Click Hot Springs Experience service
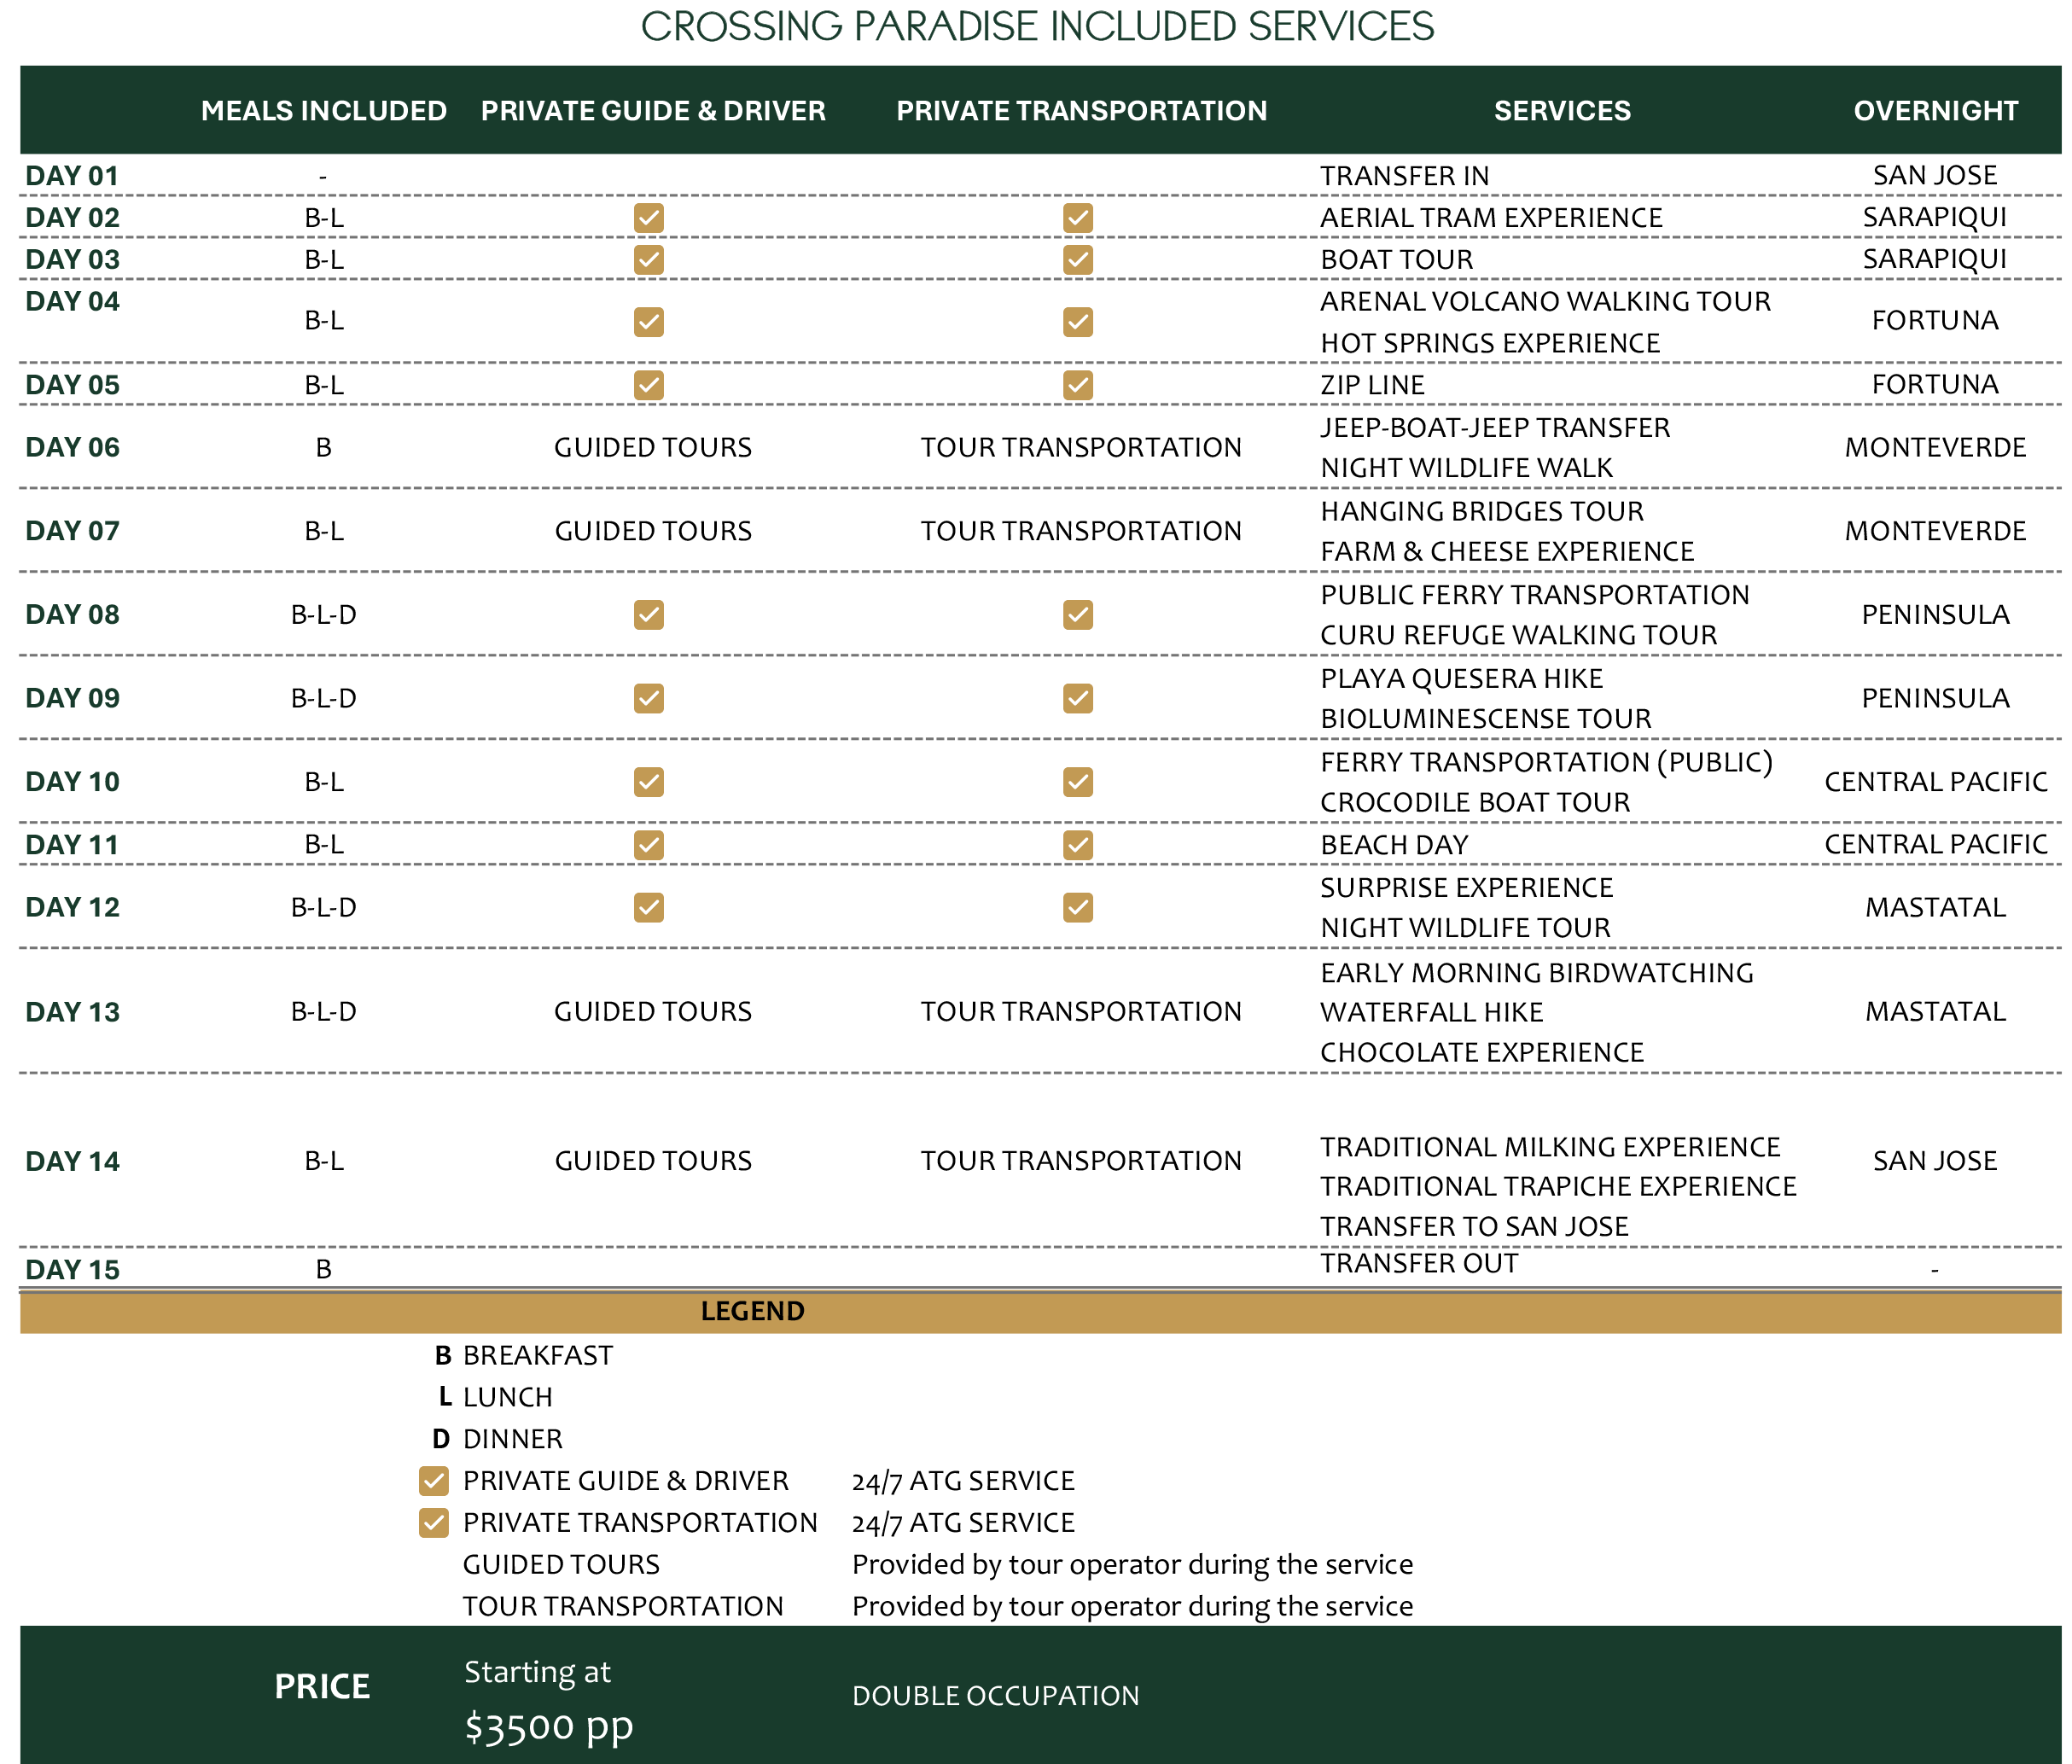This screenshot has width=2072, height=1764. click(1490, 343)
